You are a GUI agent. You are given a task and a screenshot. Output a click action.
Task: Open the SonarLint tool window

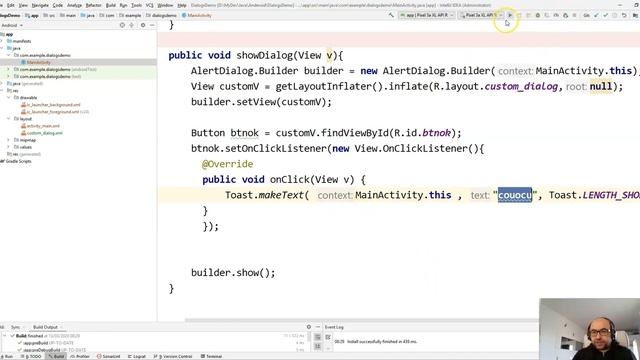coord(109,356)
